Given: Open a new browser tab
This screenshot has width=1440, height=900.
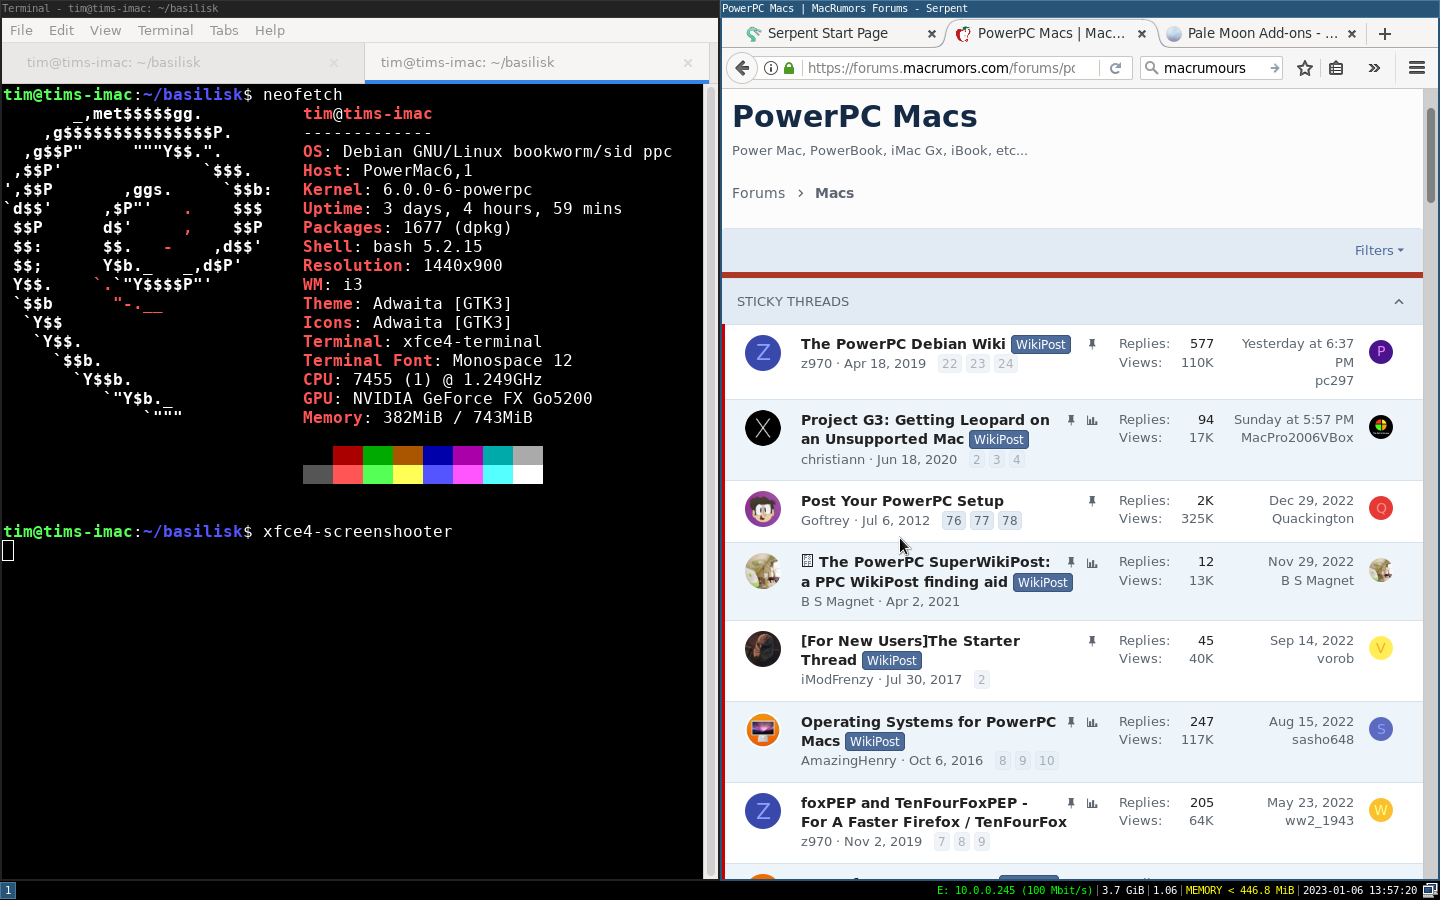Looking at the screenshot, I should tap(1385, 34).
